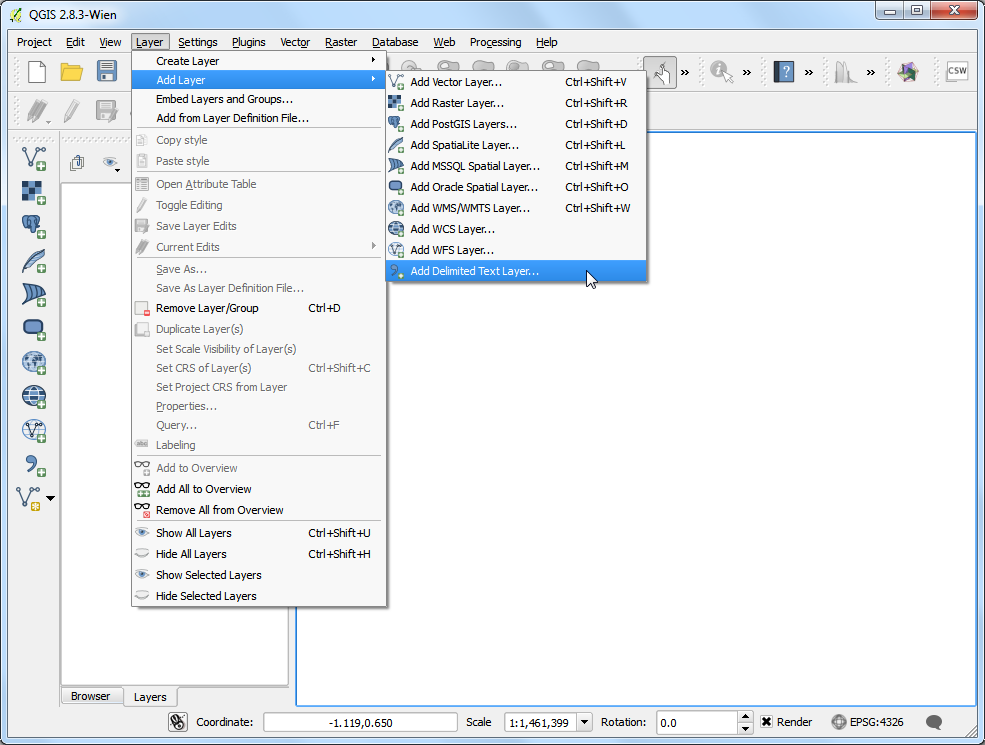Click the CSW catalog client icon
985x745 pixels.
point(957,71)
